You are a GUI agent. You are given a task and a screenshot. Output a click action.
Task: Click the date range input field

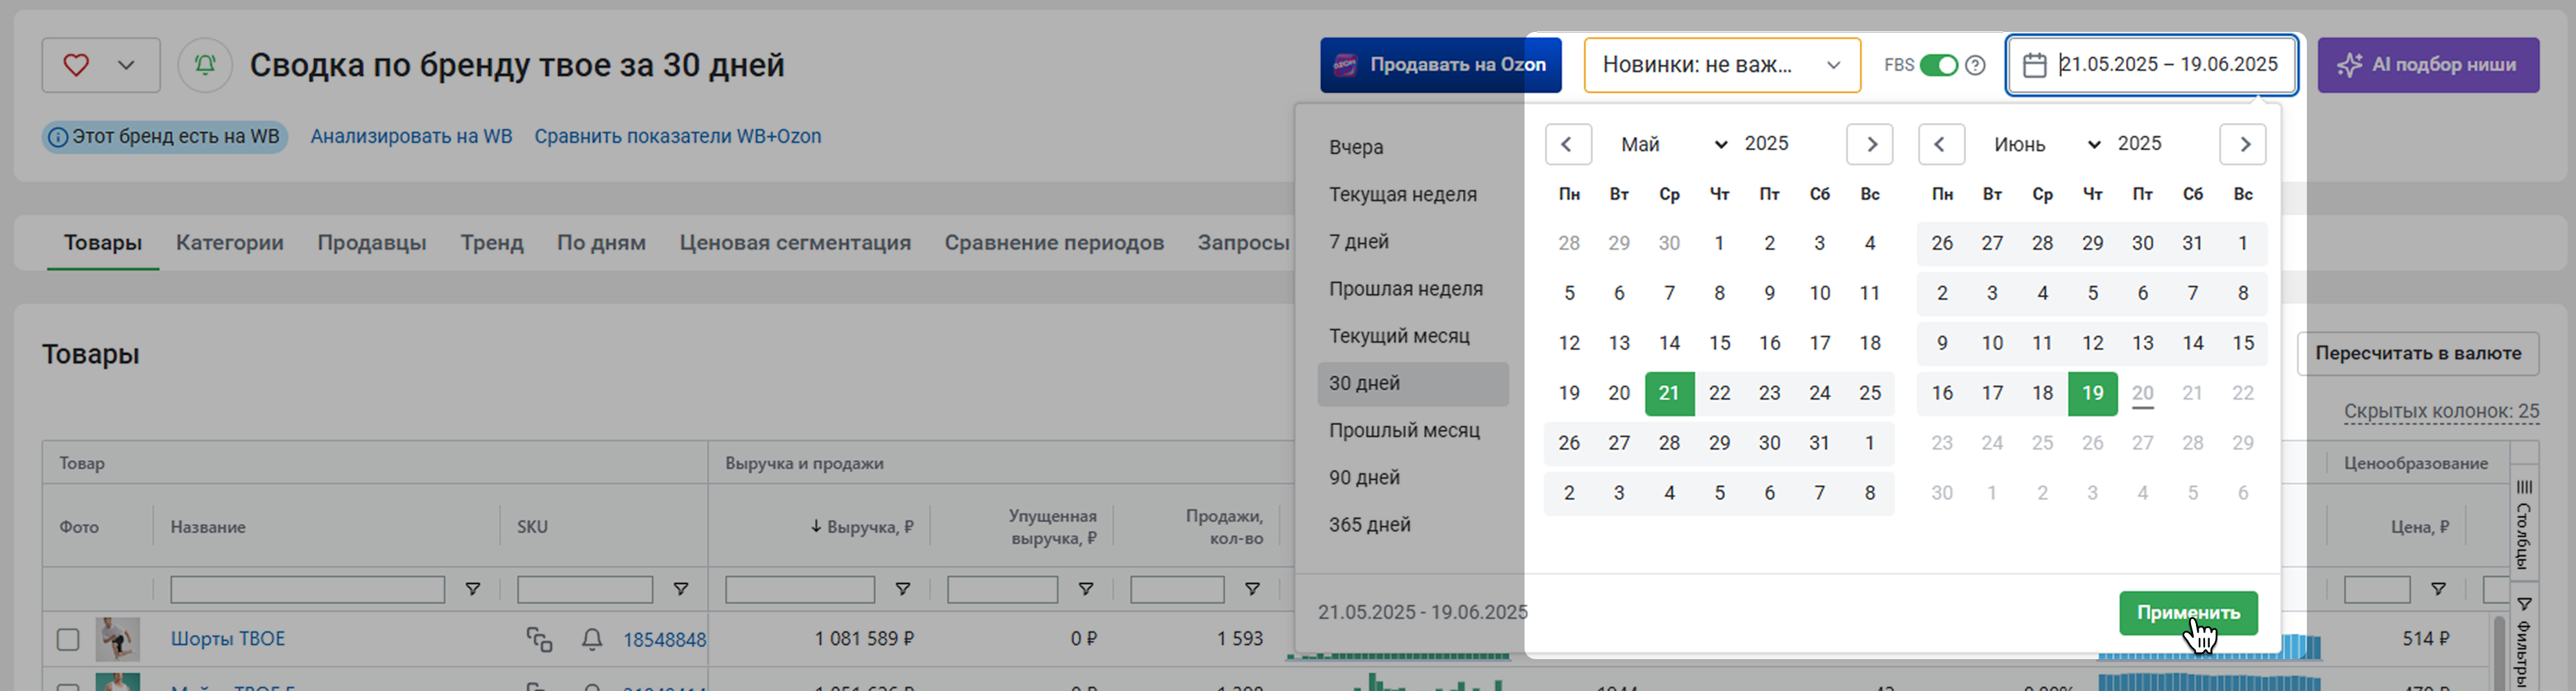click(2152, 65)
